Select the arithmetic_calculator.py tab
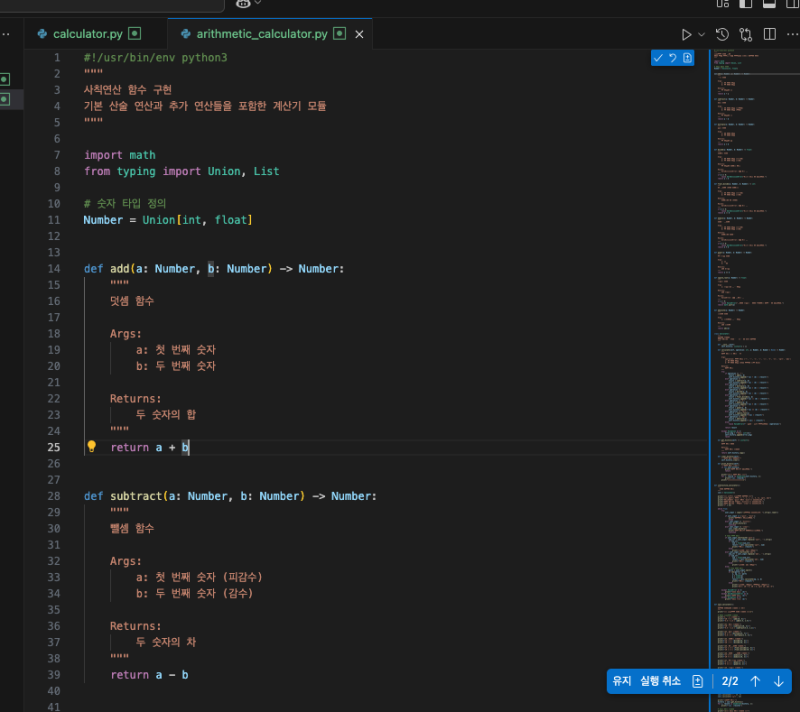 261,34
